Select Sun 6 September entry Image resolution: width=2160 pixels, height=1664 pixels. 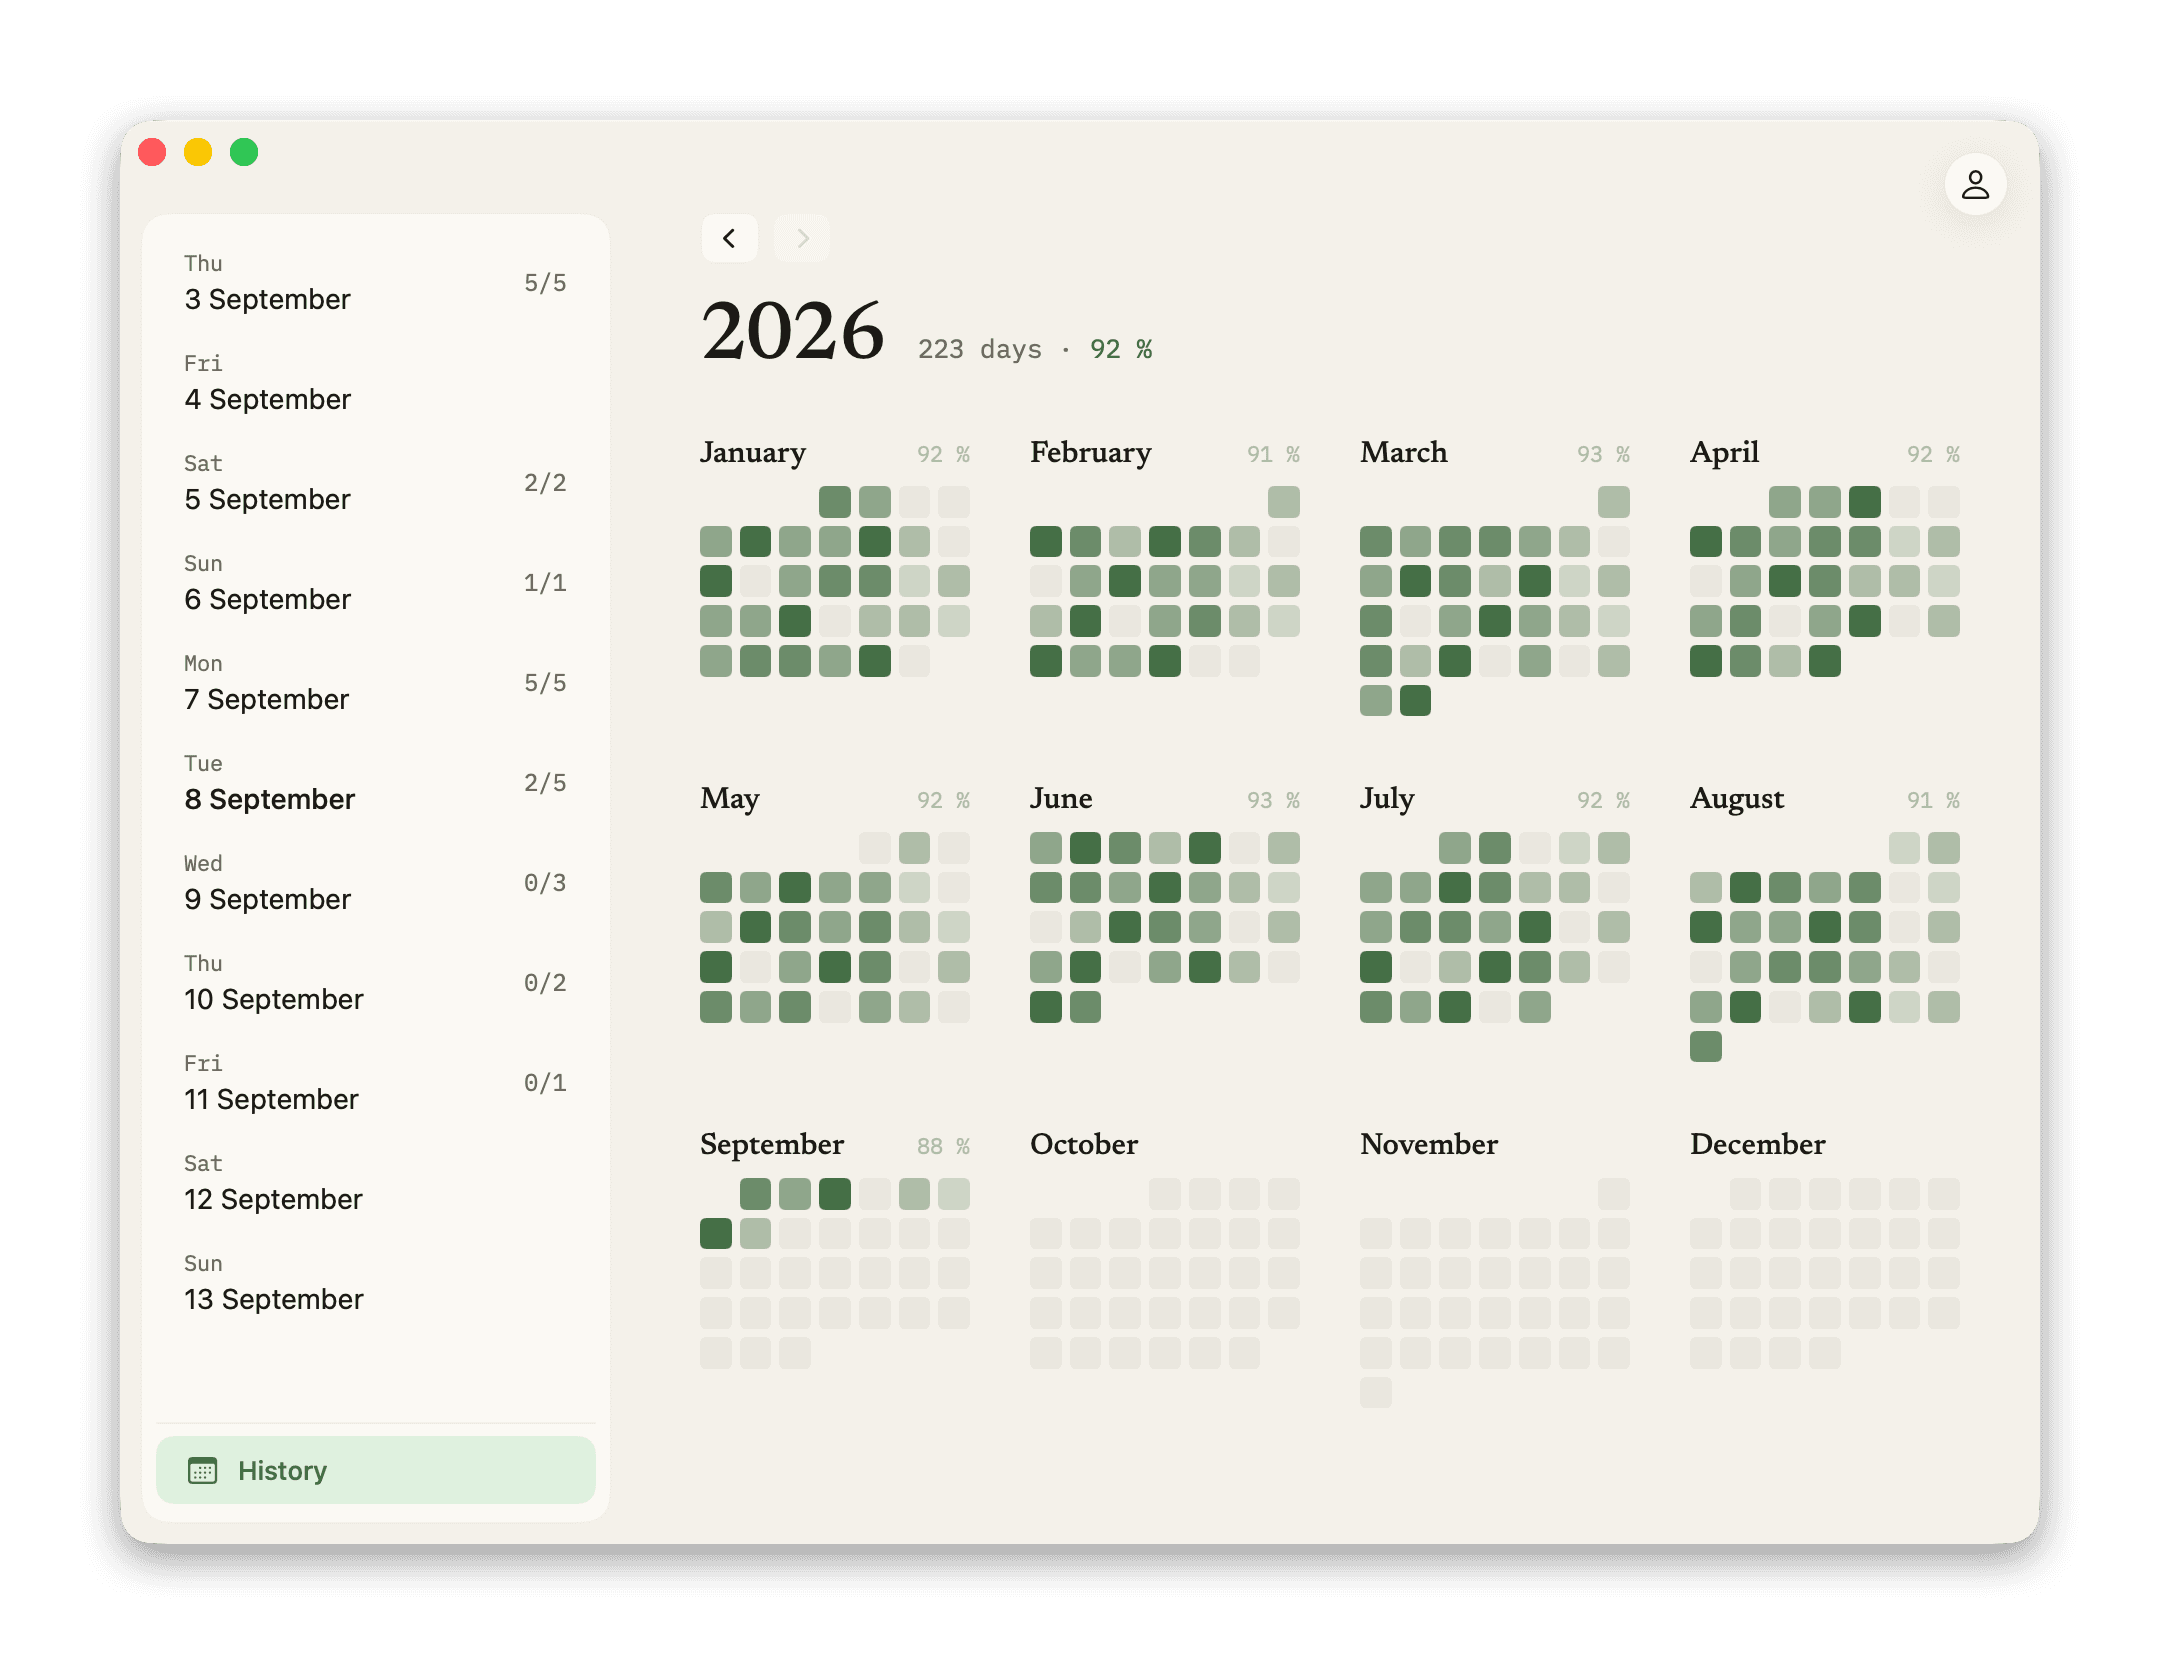pyautogui.click(x=376, y=584)
